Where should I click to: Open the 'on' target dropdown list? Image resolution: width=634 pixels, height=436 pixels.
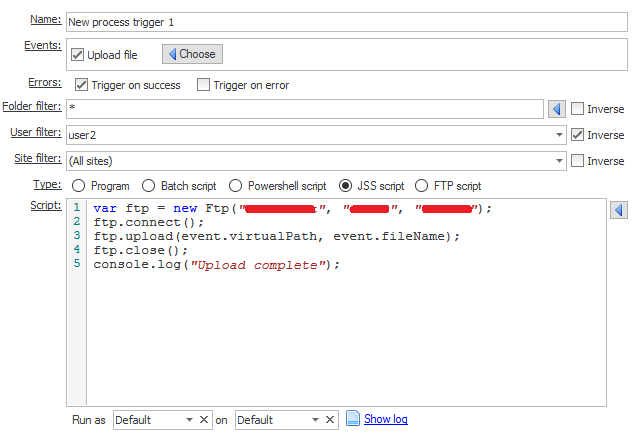point(316,420)
